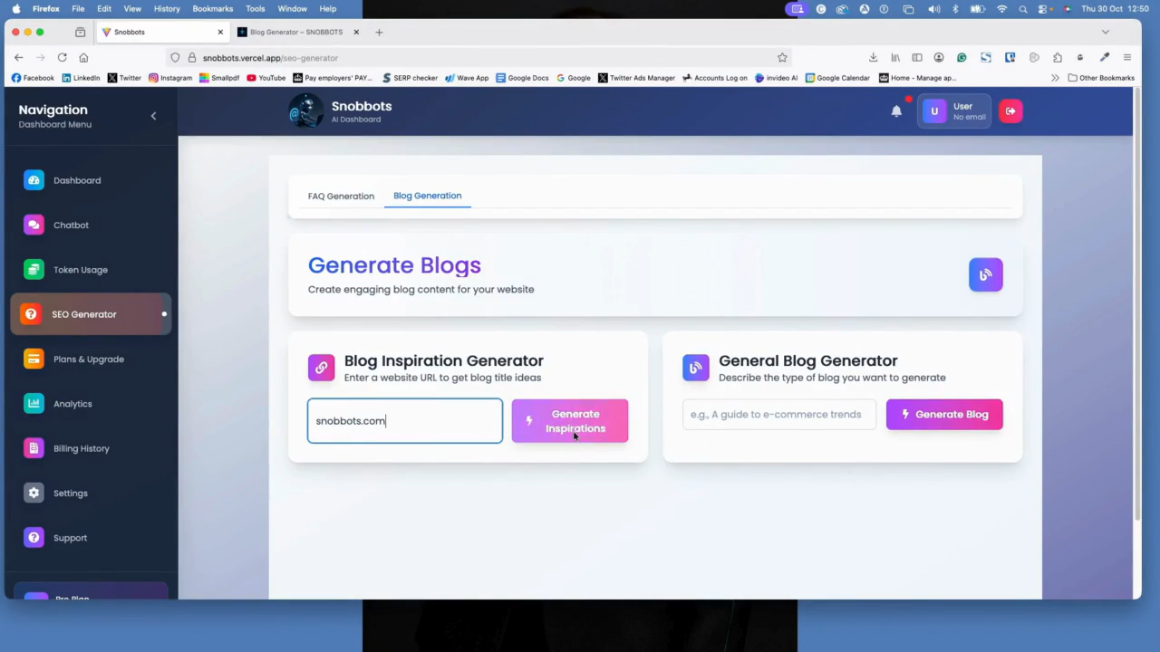
Task: Click the Generate Blog button
Action: tap(944, 414)
